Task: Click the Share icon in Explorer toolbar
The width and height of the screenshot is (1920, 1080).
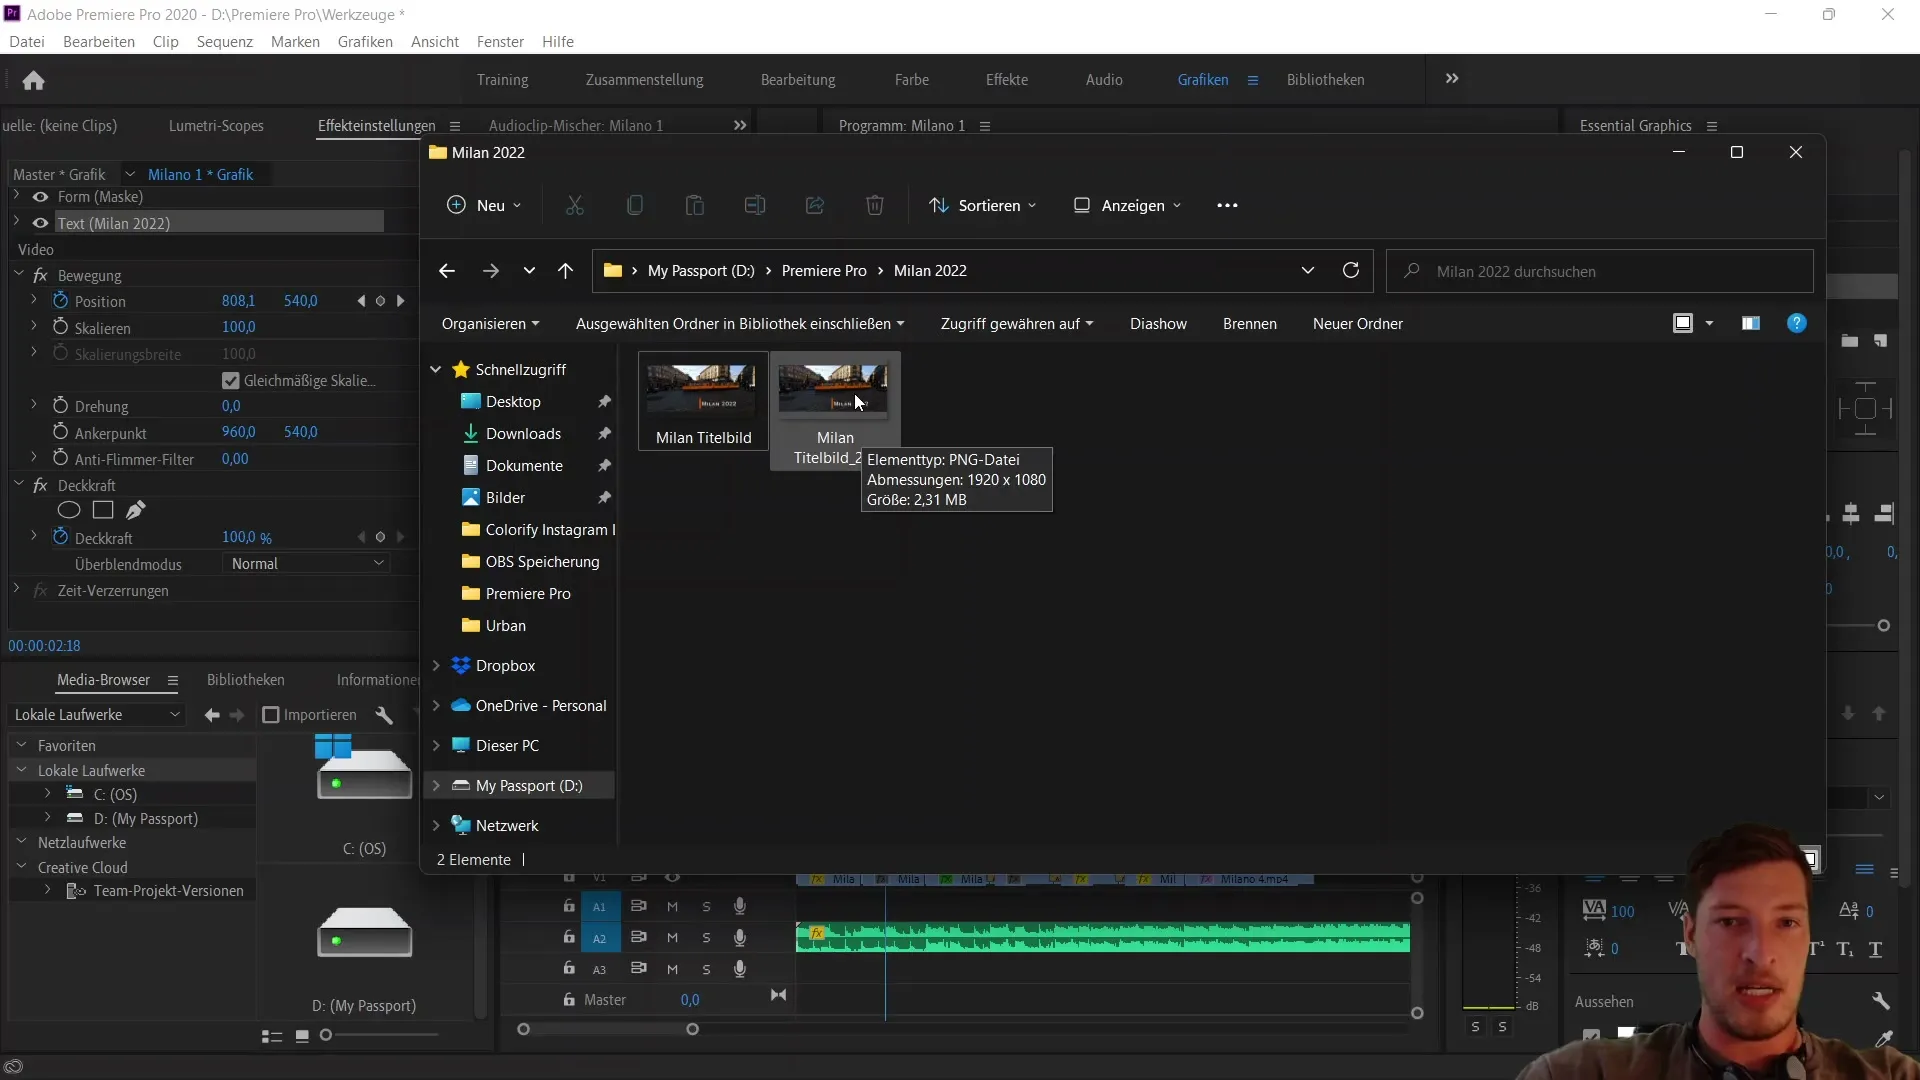Action: point(815,205)
